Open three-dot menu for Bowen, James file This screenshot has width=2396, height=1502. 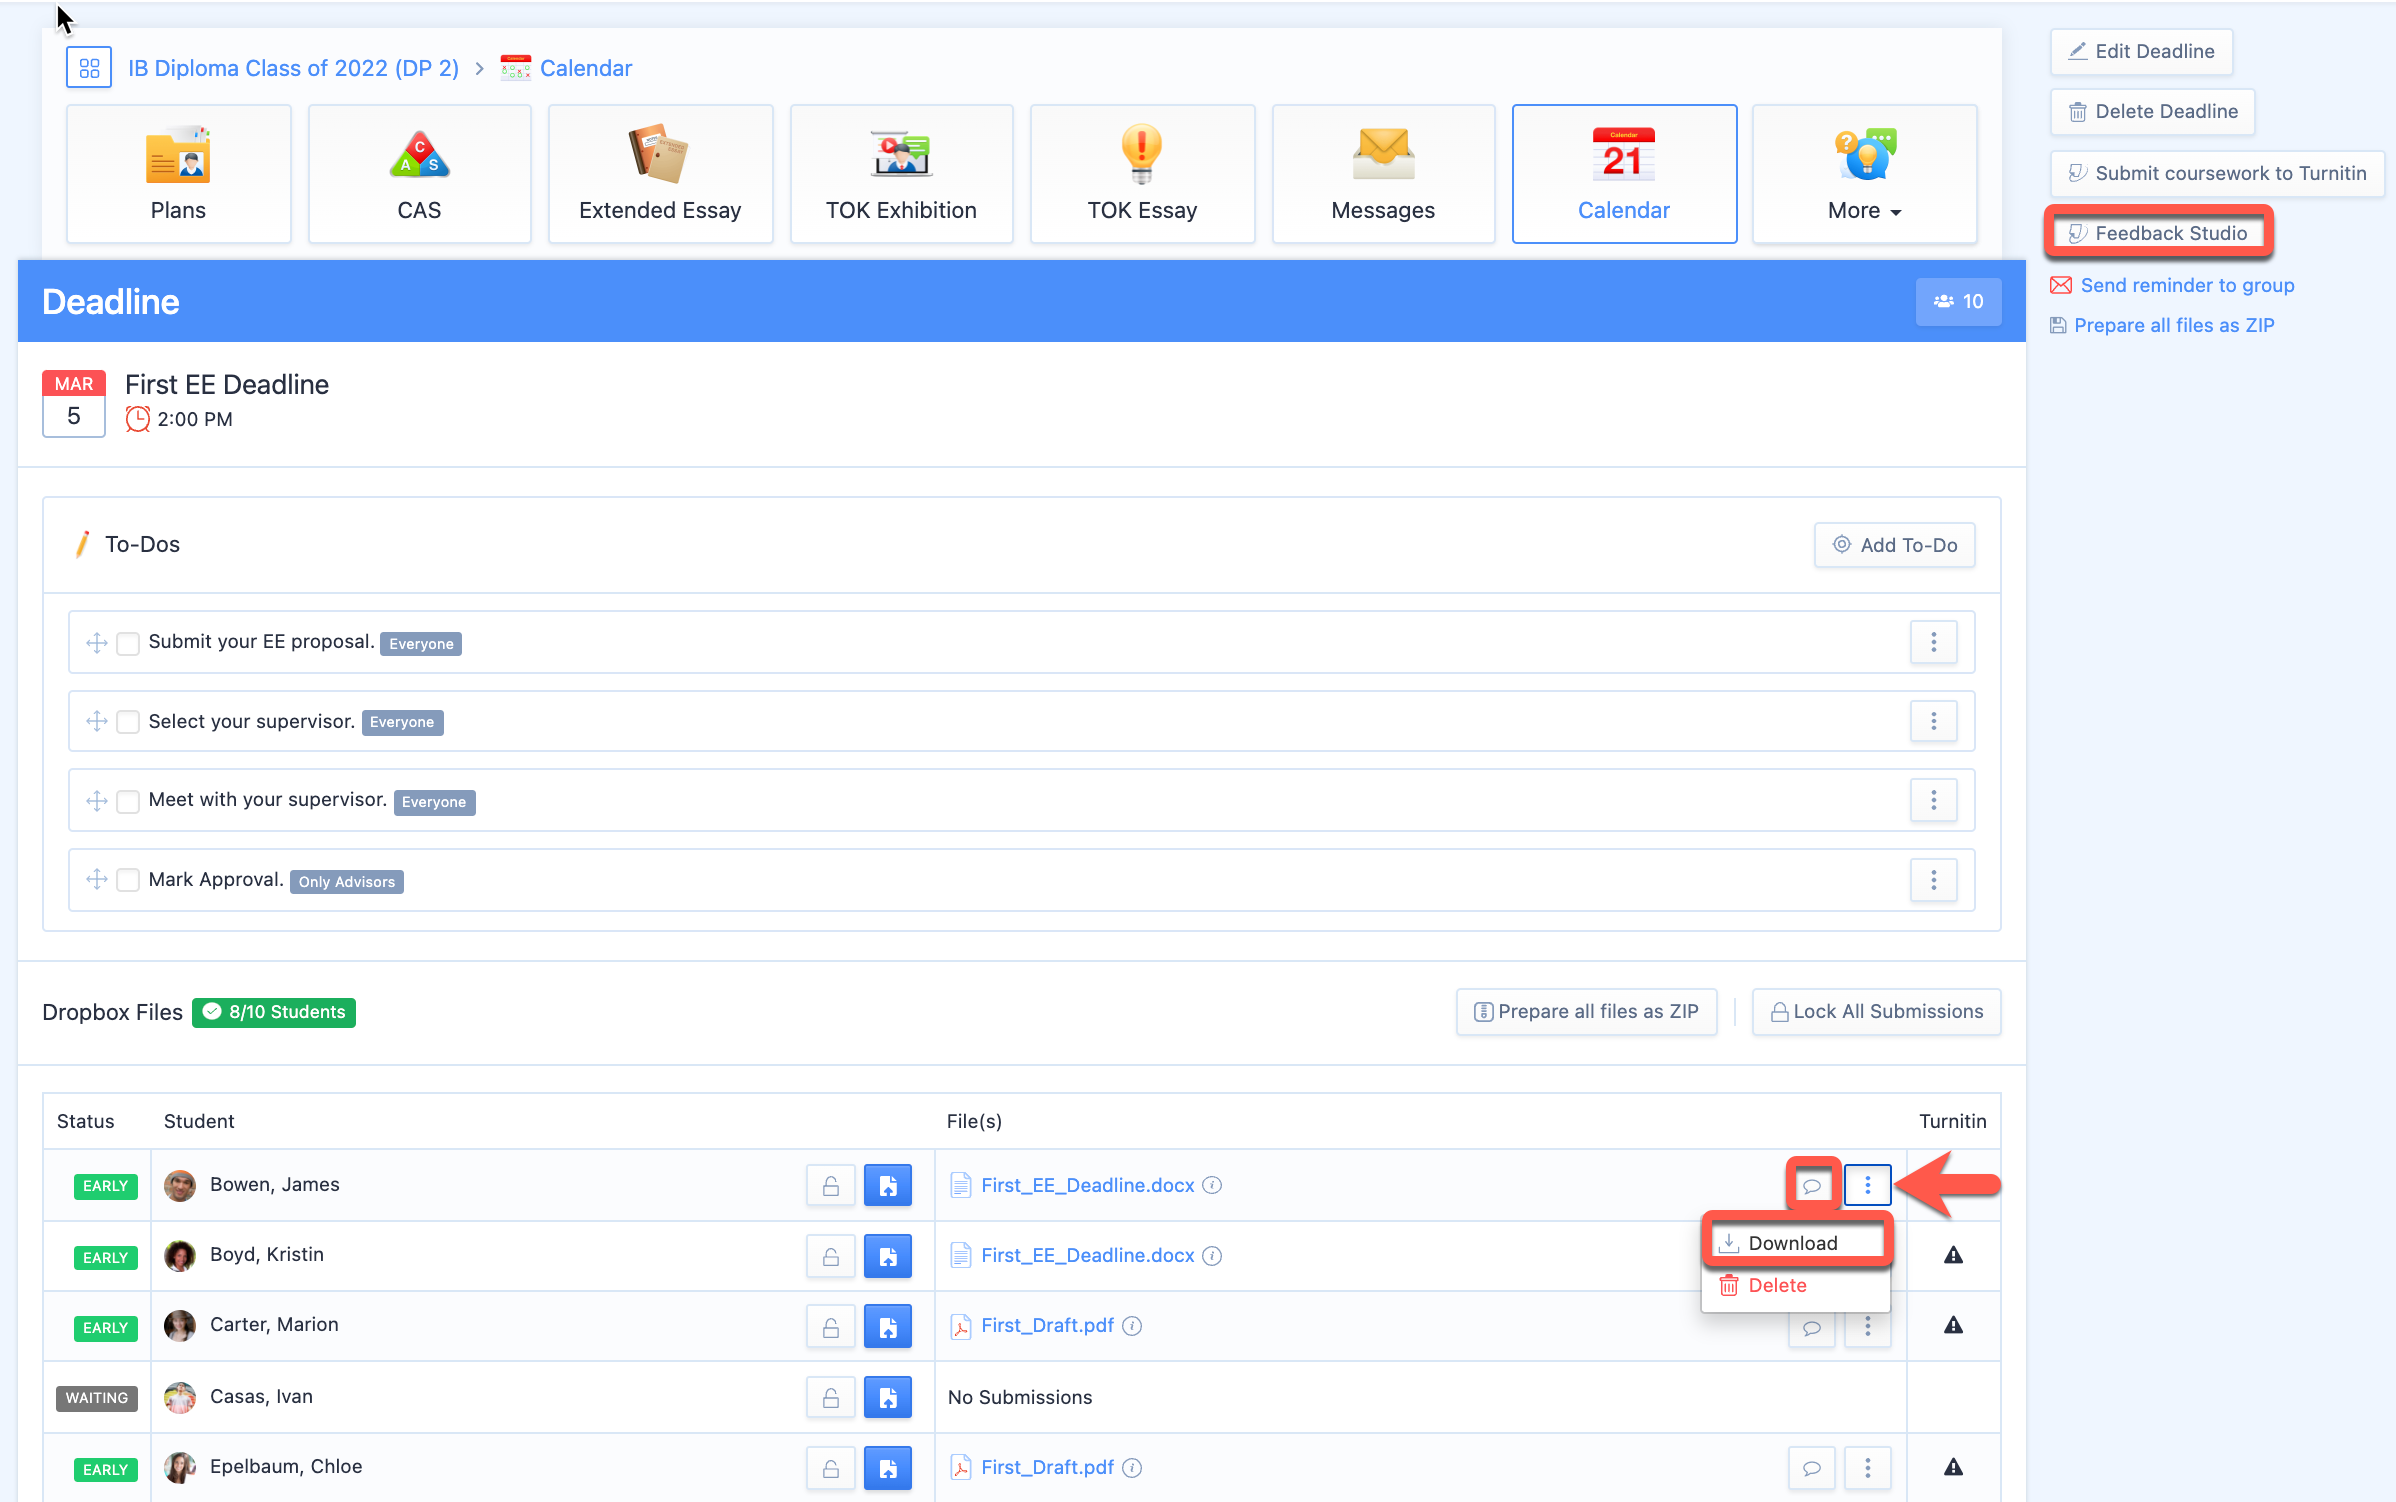pyautogui.click(x=1868, y=1186)
